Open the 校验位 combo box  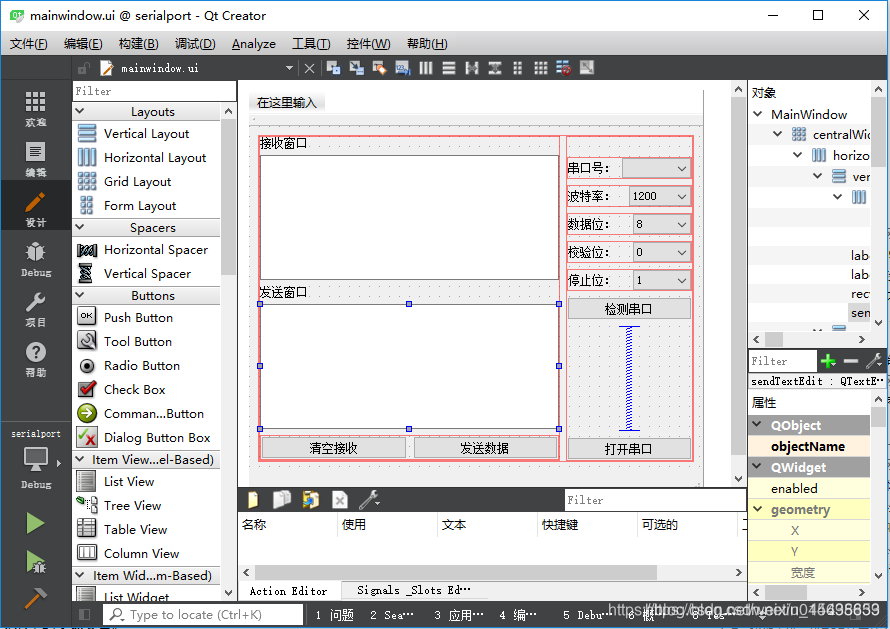[x=661, y=252]
